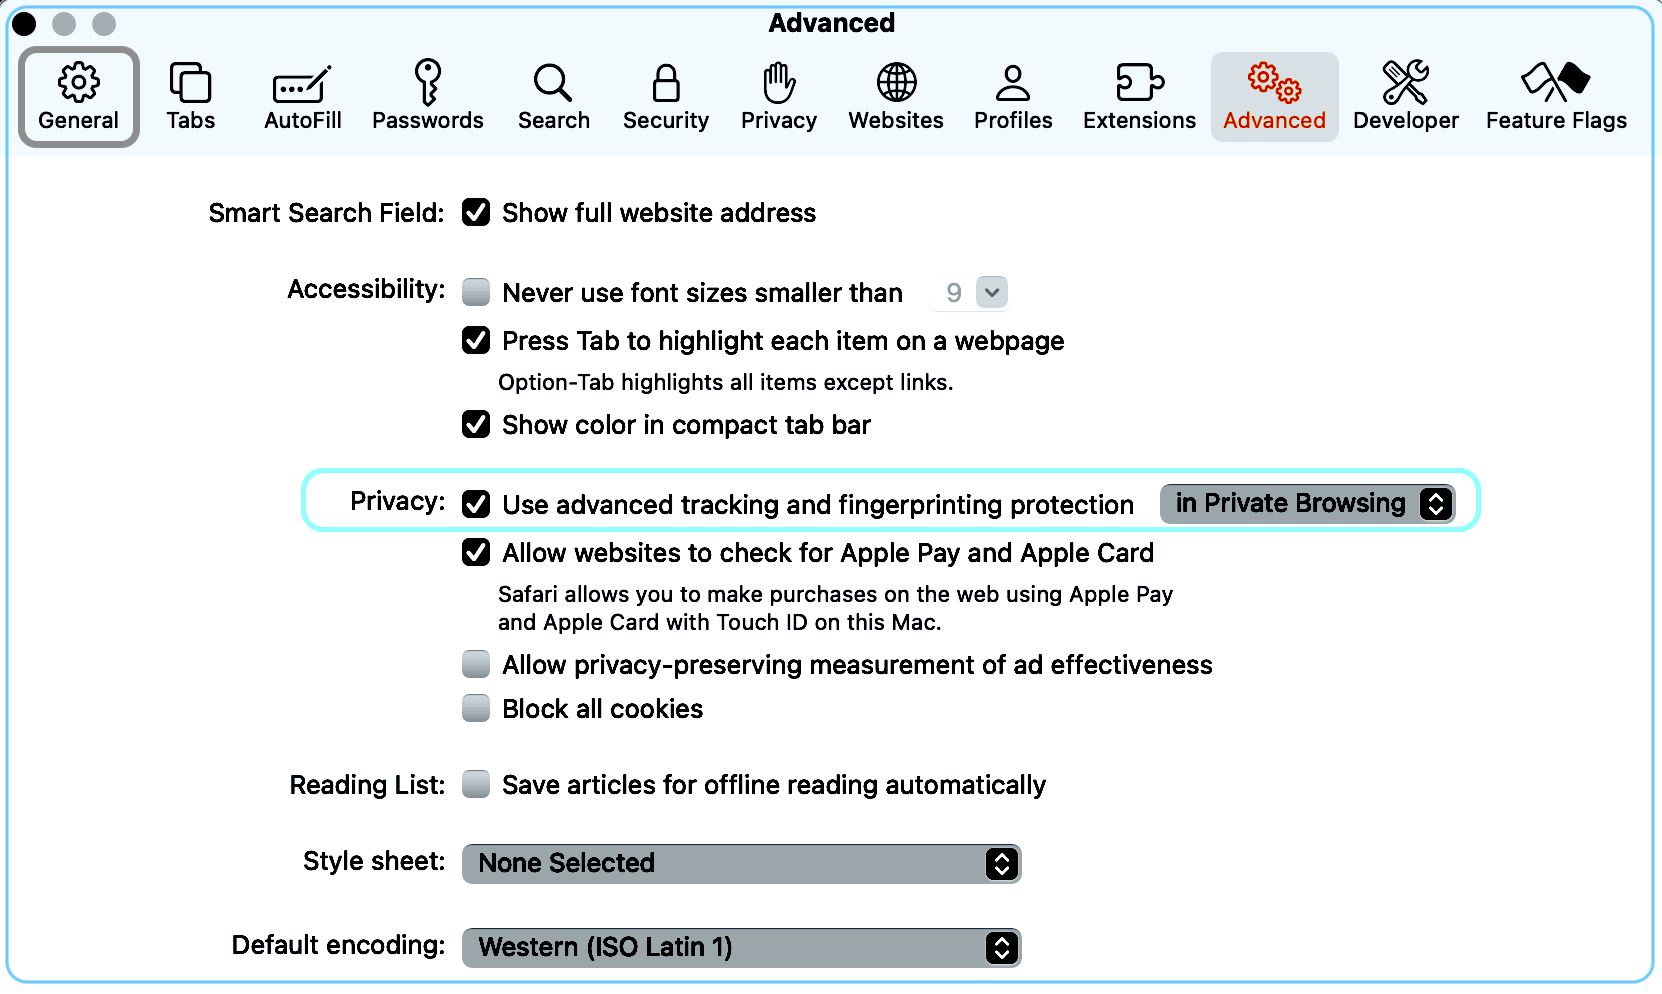
Task: Open the Developer tools pane
Action: 1405,97
